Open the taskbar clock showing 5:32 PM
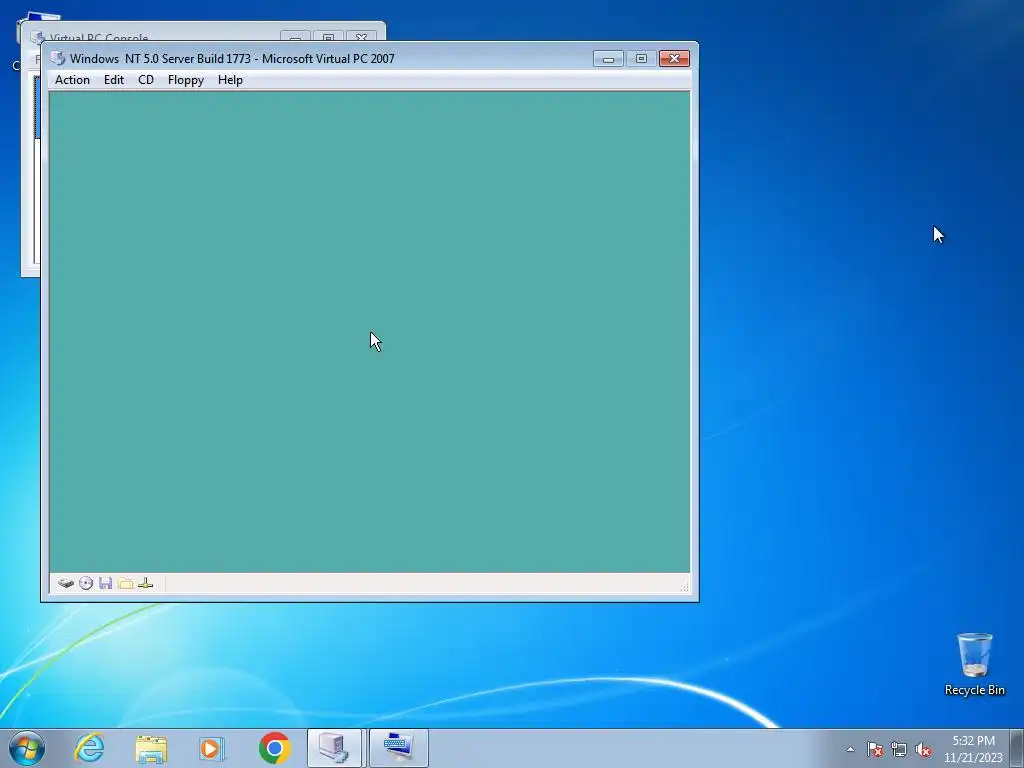 973,749
